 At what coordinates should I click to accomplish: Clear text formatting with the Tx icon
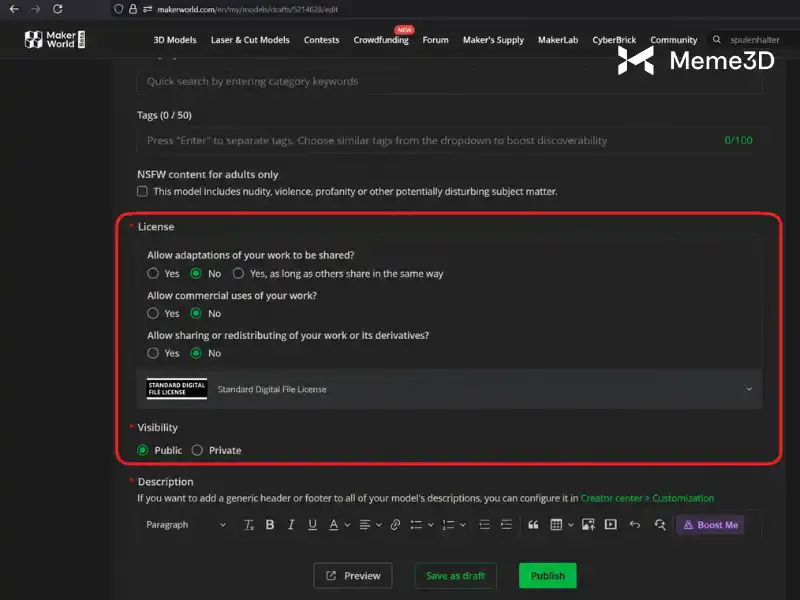[x=248, y=524]
